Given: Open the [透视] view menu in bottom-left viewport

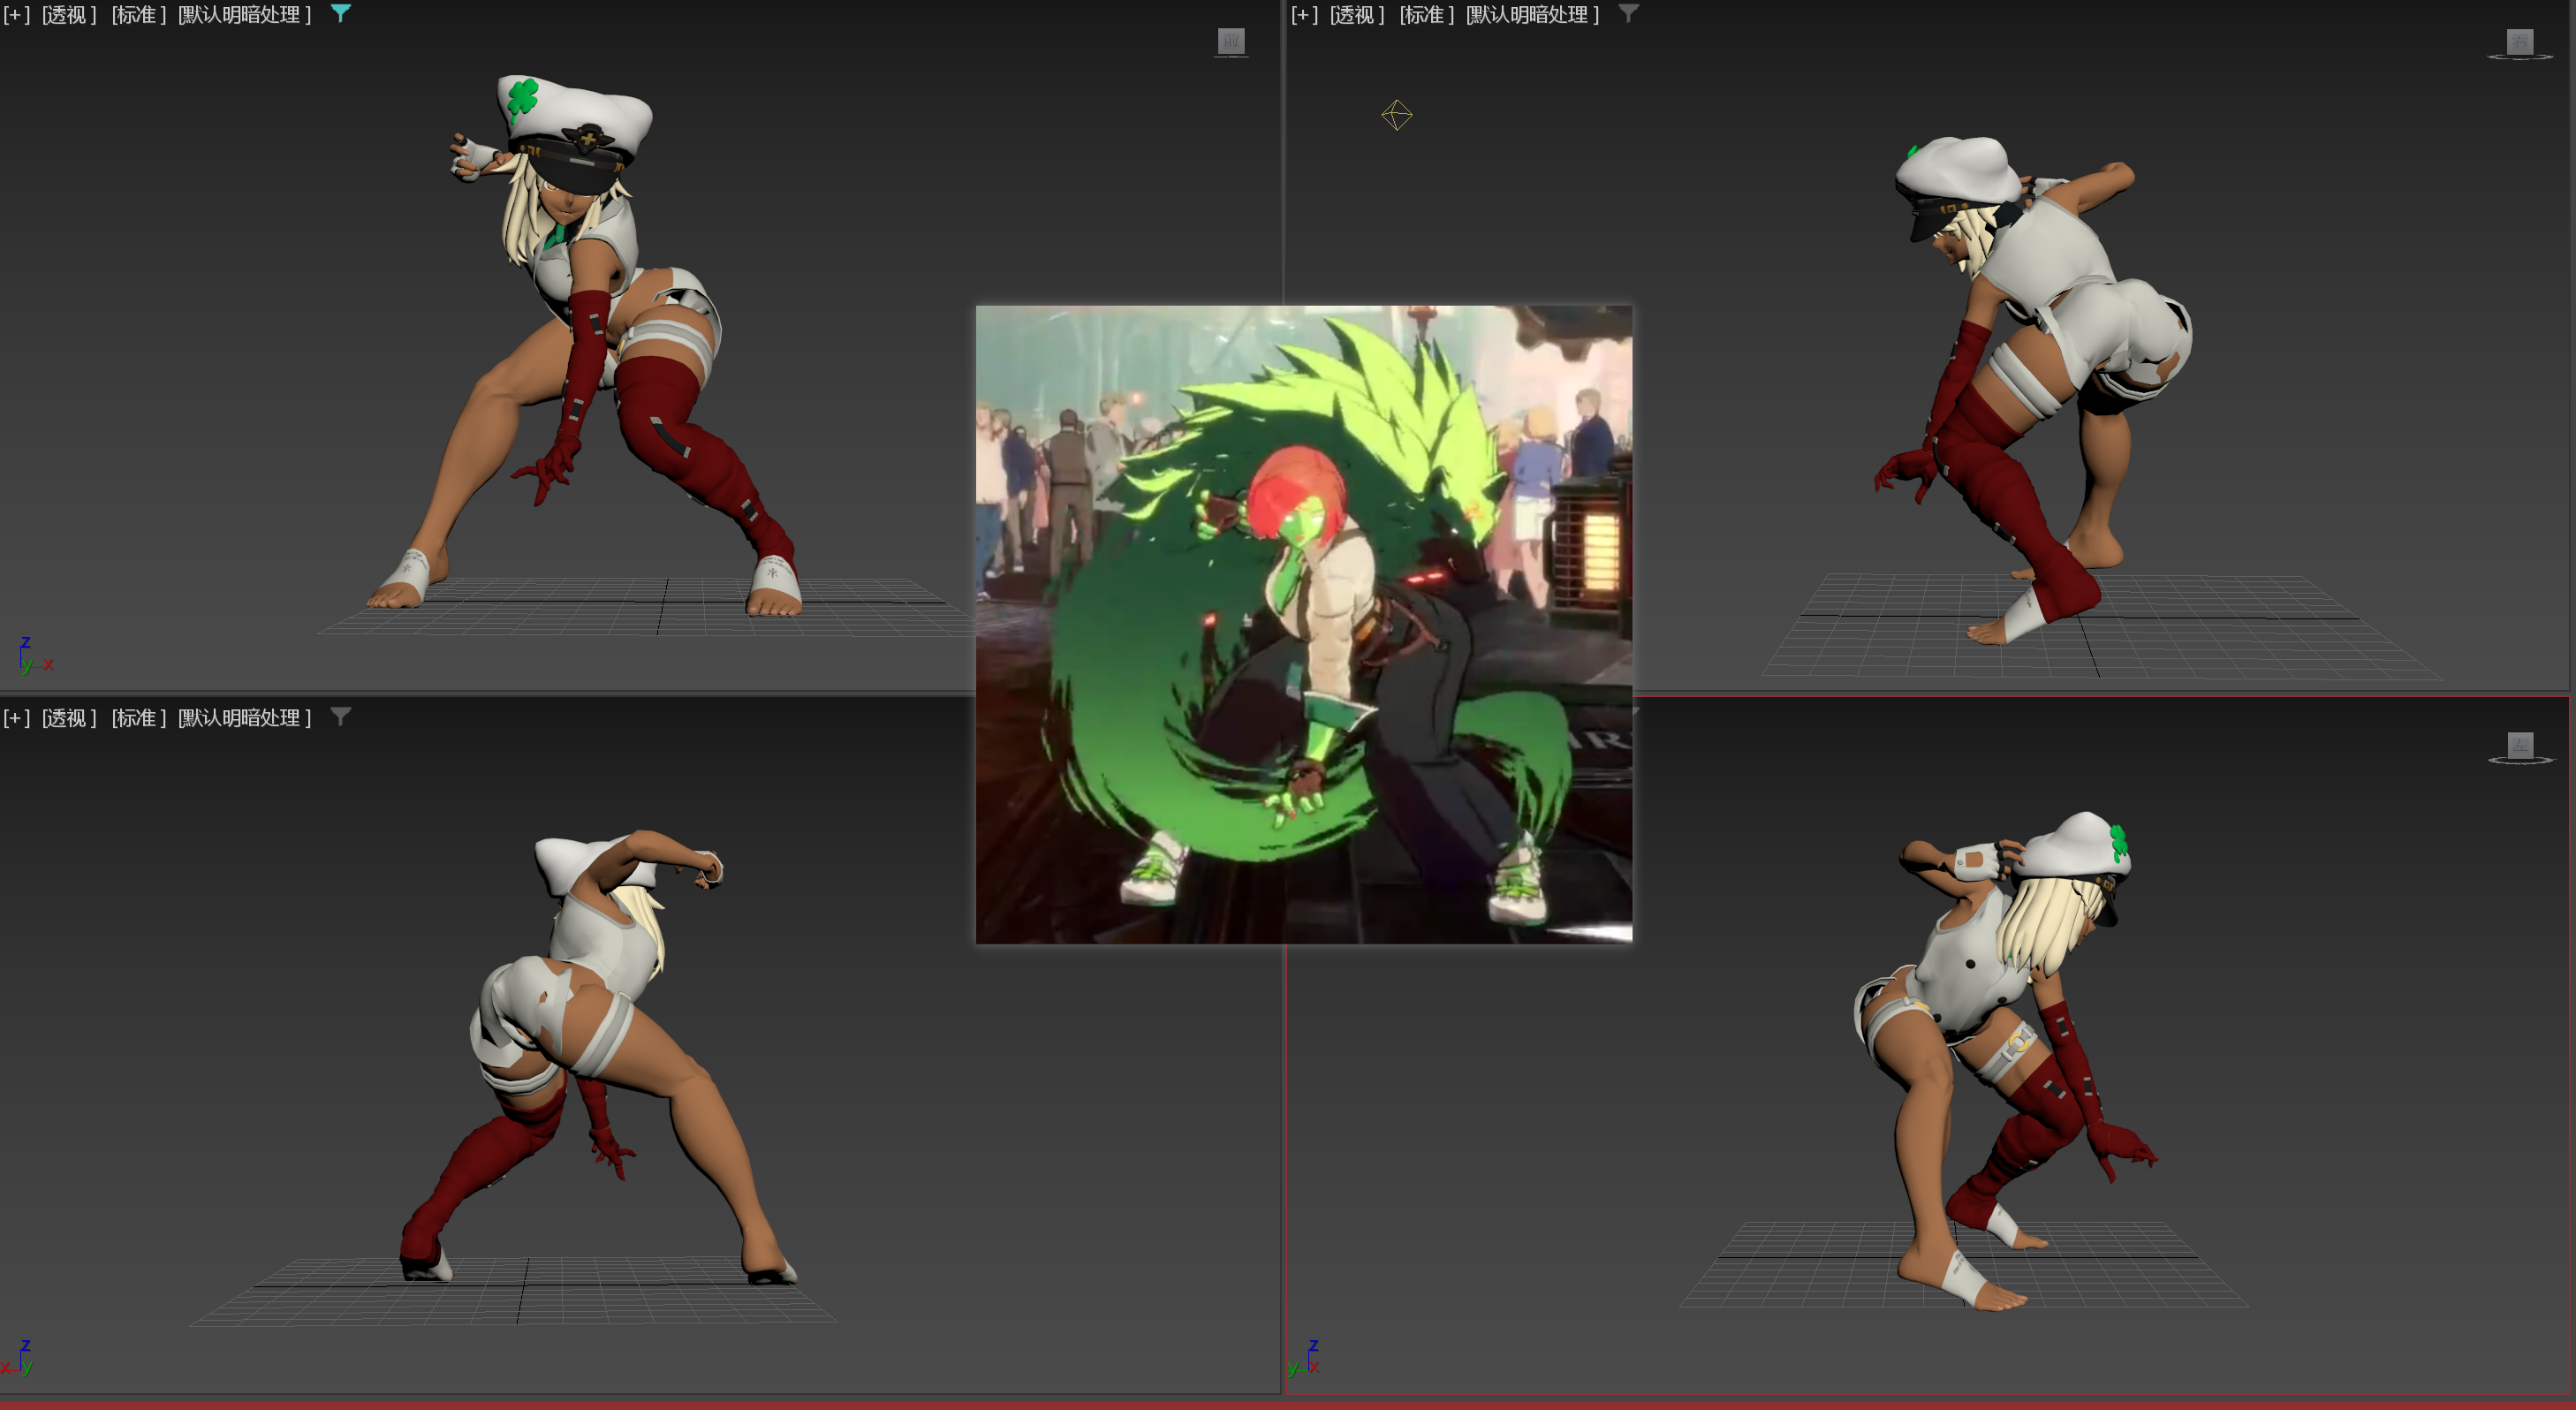Looking at the screenshot, I should click(x=69, y=718).
